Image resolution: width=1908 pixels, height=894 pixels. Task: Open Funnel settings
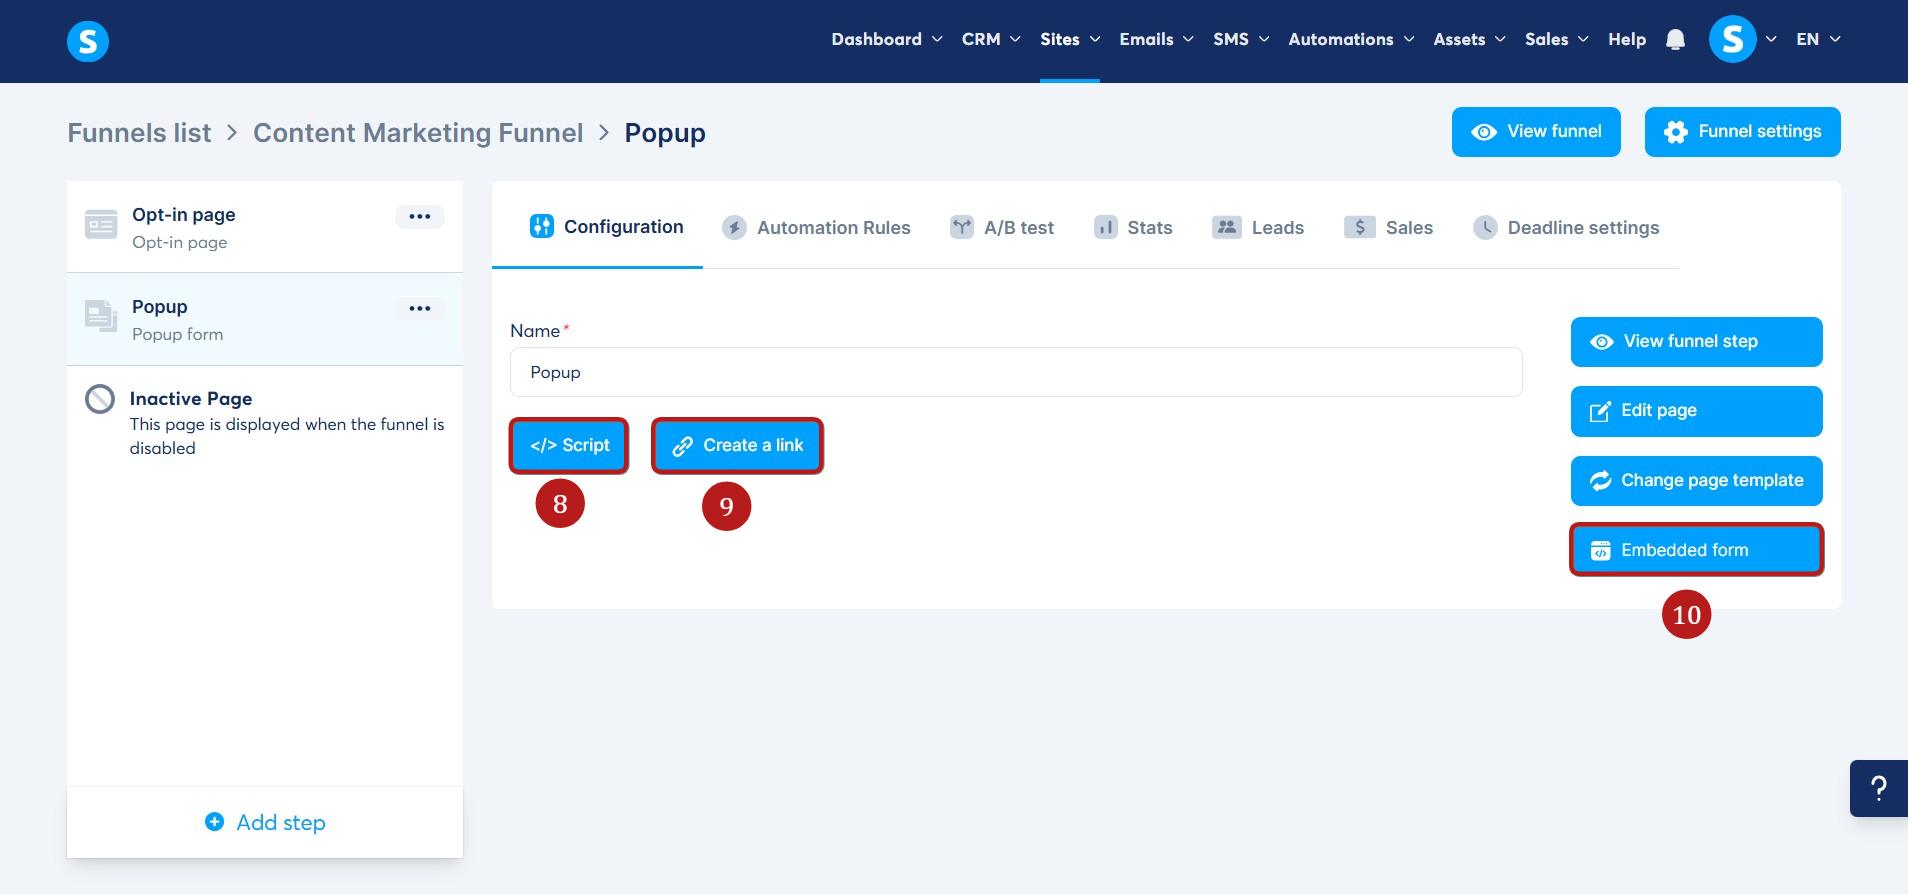(x=1743, y=132)
